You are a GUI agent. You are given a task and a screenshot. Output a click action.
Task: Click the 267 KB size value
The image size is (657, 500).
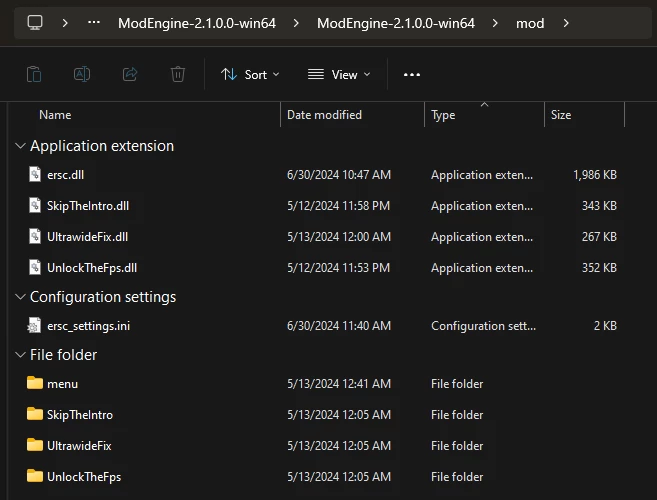[599, 237]
